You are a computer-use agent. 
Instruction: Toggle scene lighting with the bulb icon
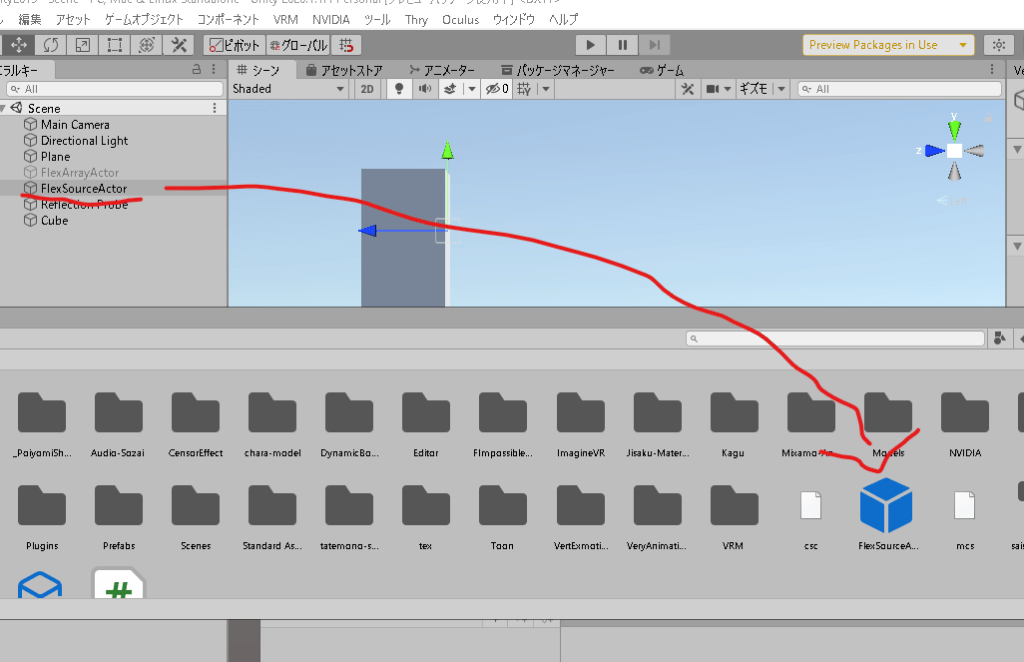point(399,89)
